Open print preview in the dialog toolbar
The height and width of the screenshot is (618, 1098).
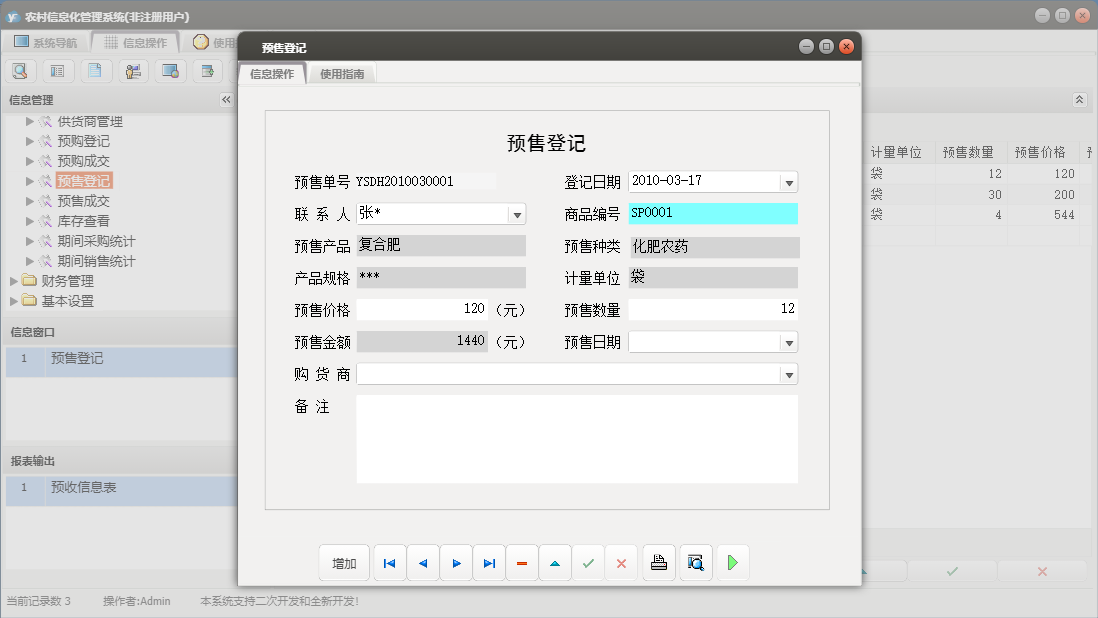(695, 562)
